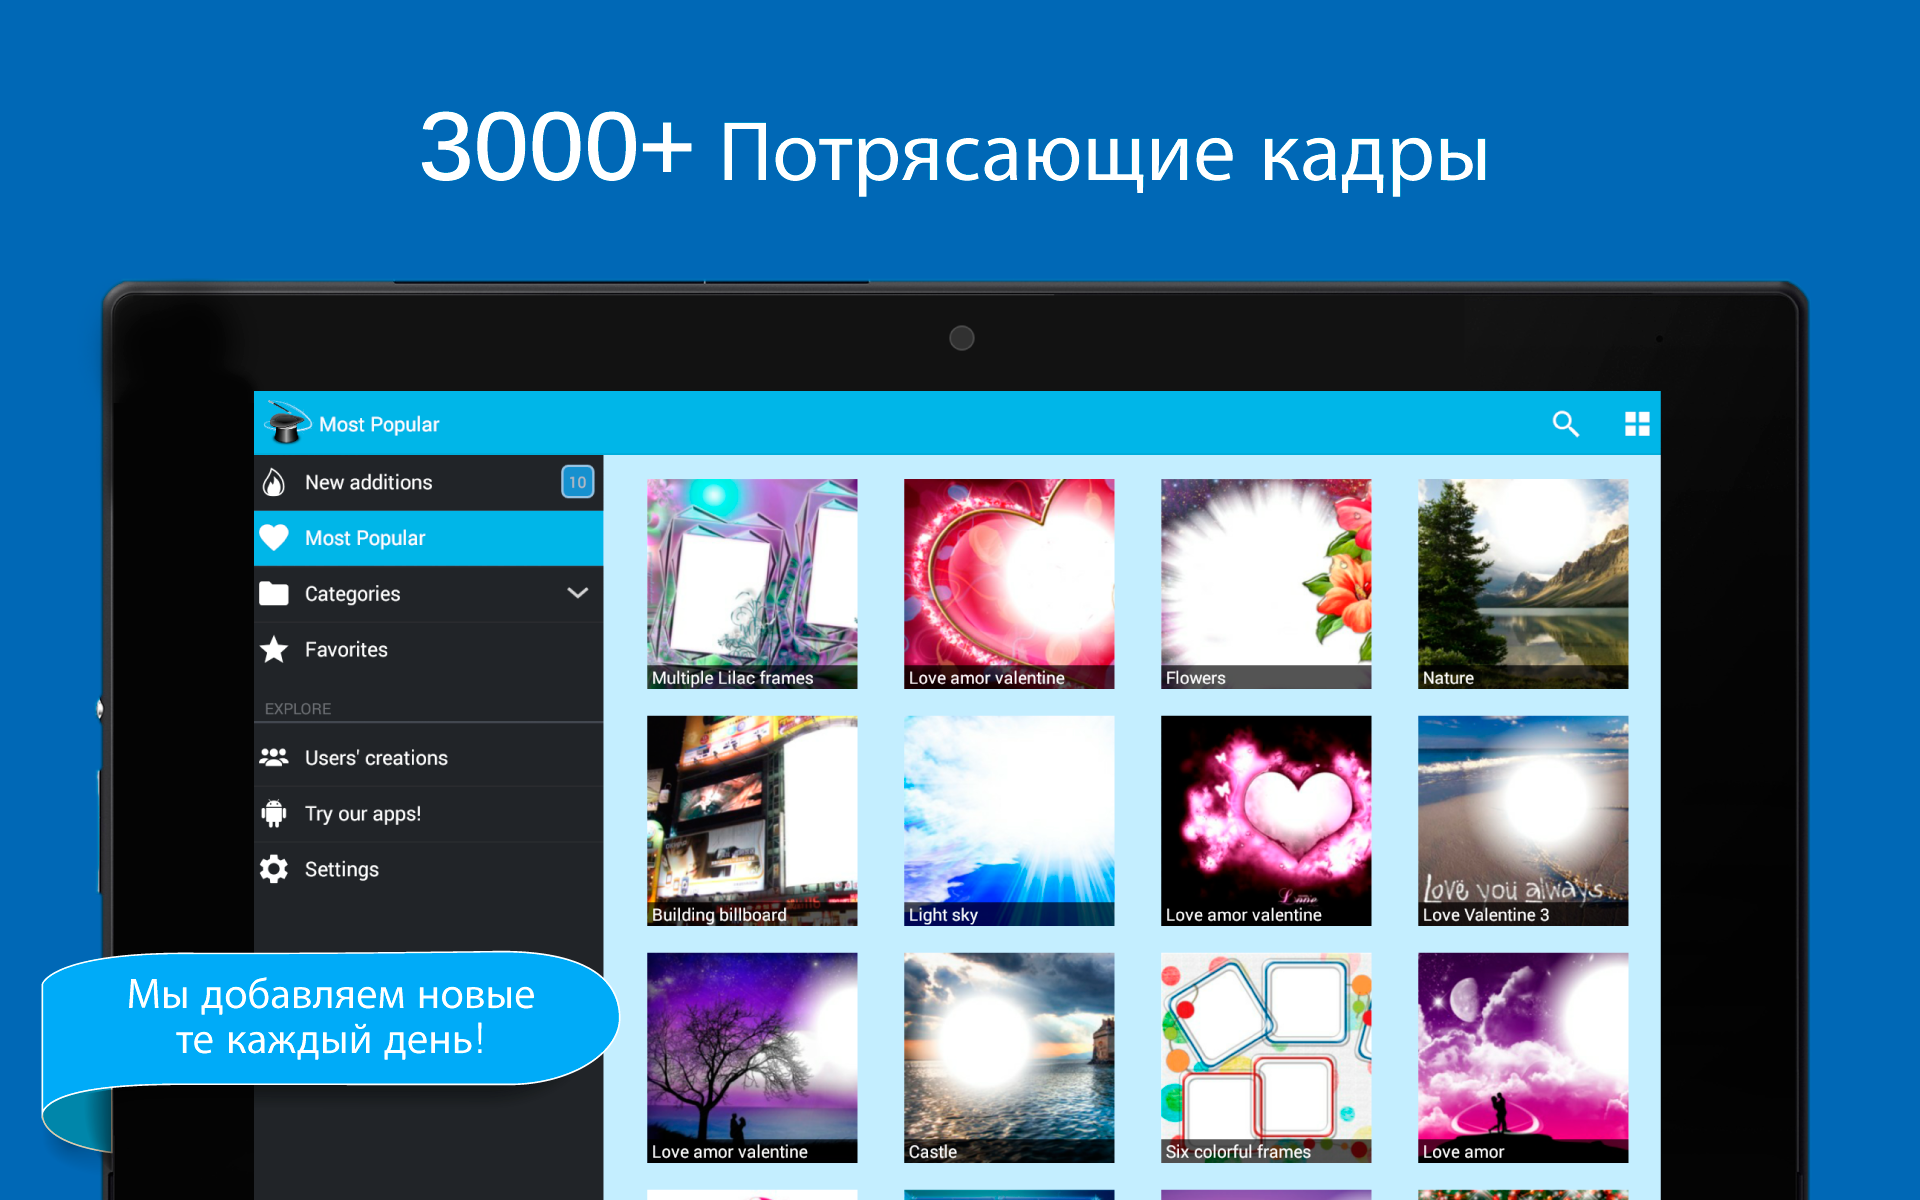Select Love Valentine 3 beach frame
This screenshot has width=1920, height=1200.
coord(1523,821)
